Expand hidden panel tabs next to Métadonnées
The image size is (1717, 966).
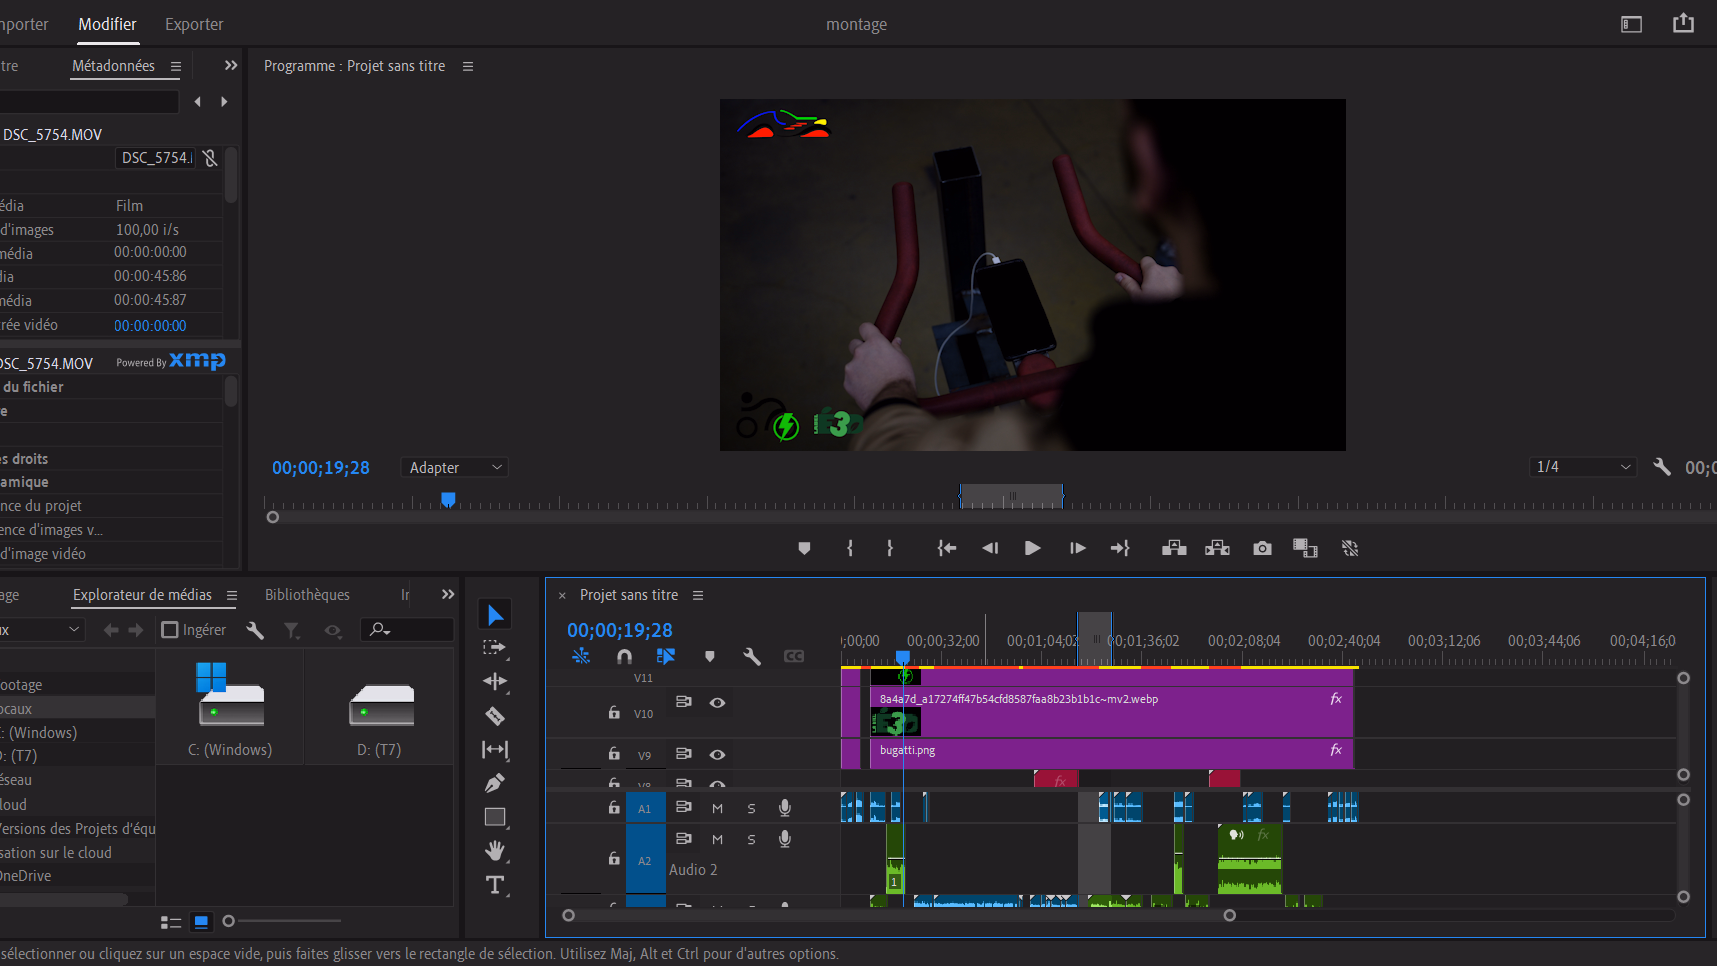point(231,66)
